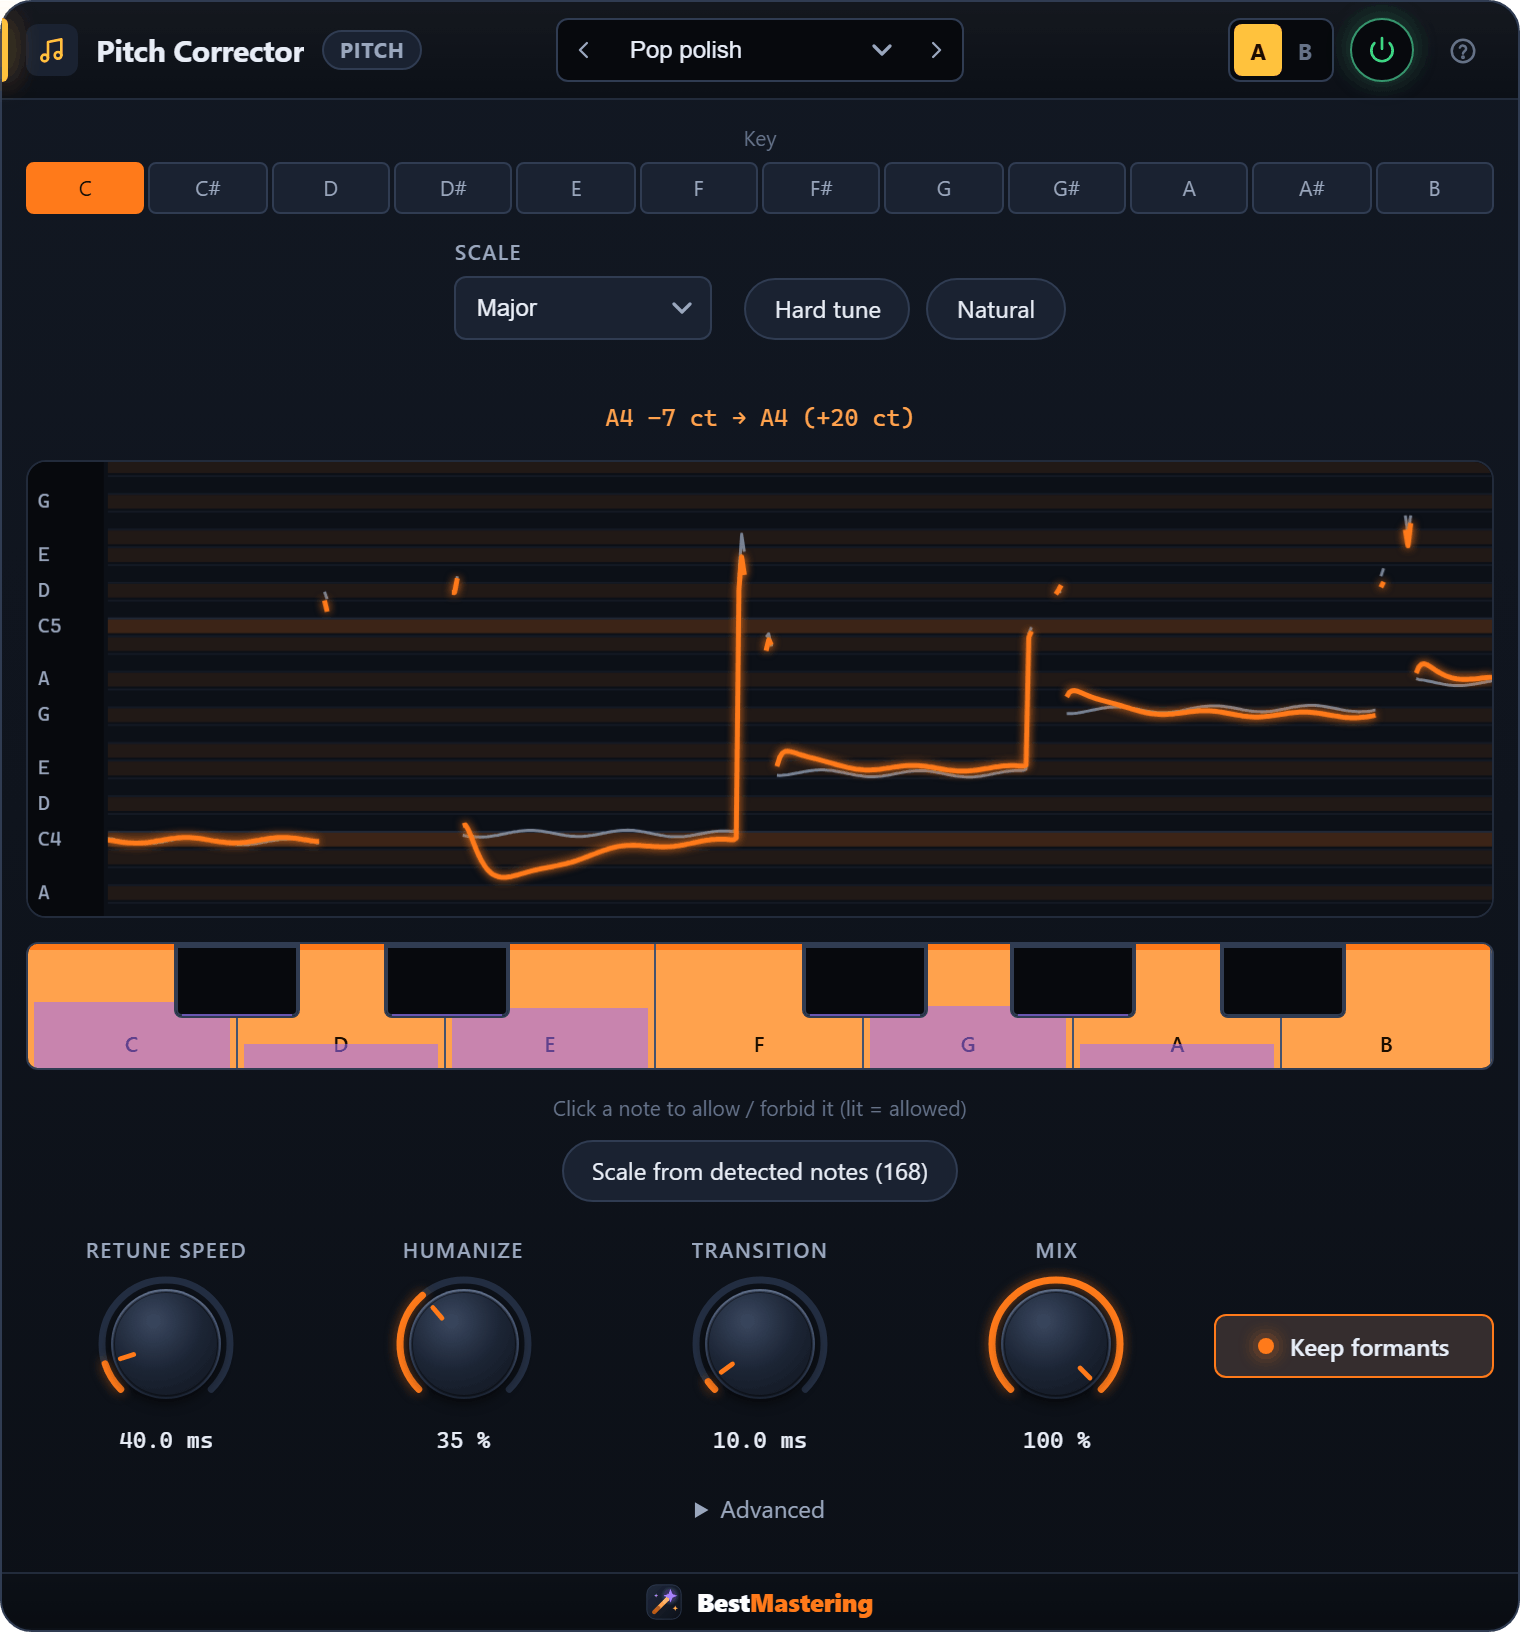
Task: Open the Pop polish preset dropdown
Action: tap(760, 50)
